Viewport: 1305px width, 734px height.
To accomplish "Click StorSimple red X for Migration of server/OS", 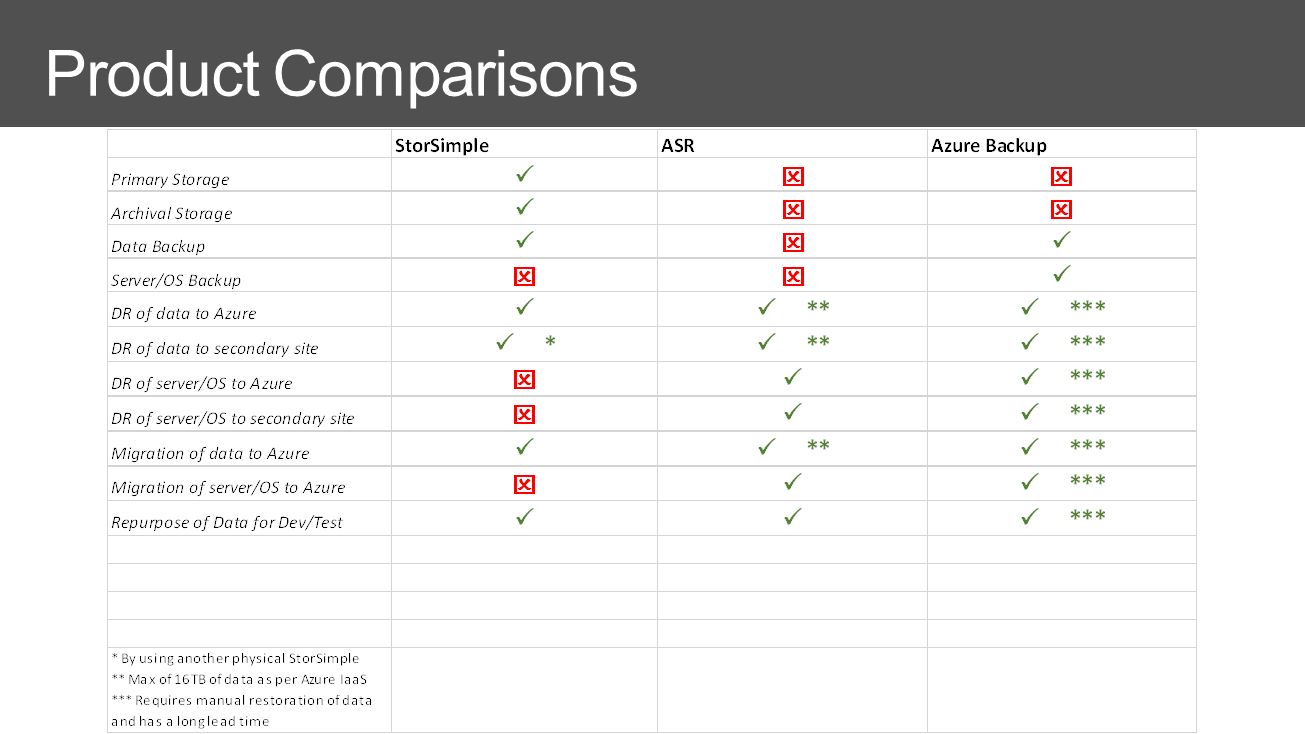I will point(524,485).
